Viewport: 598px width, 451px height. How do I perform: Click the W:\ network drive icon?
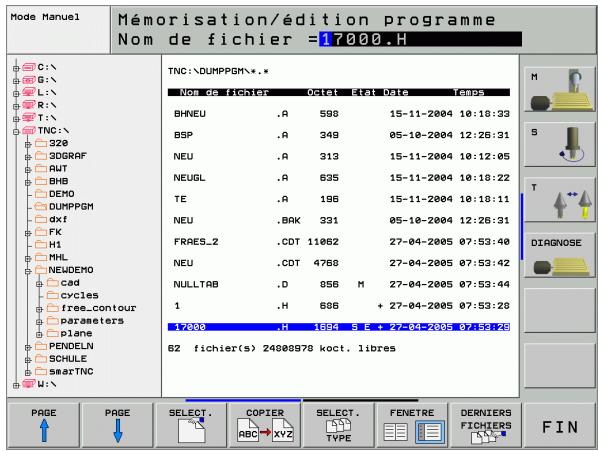(29, 384)
